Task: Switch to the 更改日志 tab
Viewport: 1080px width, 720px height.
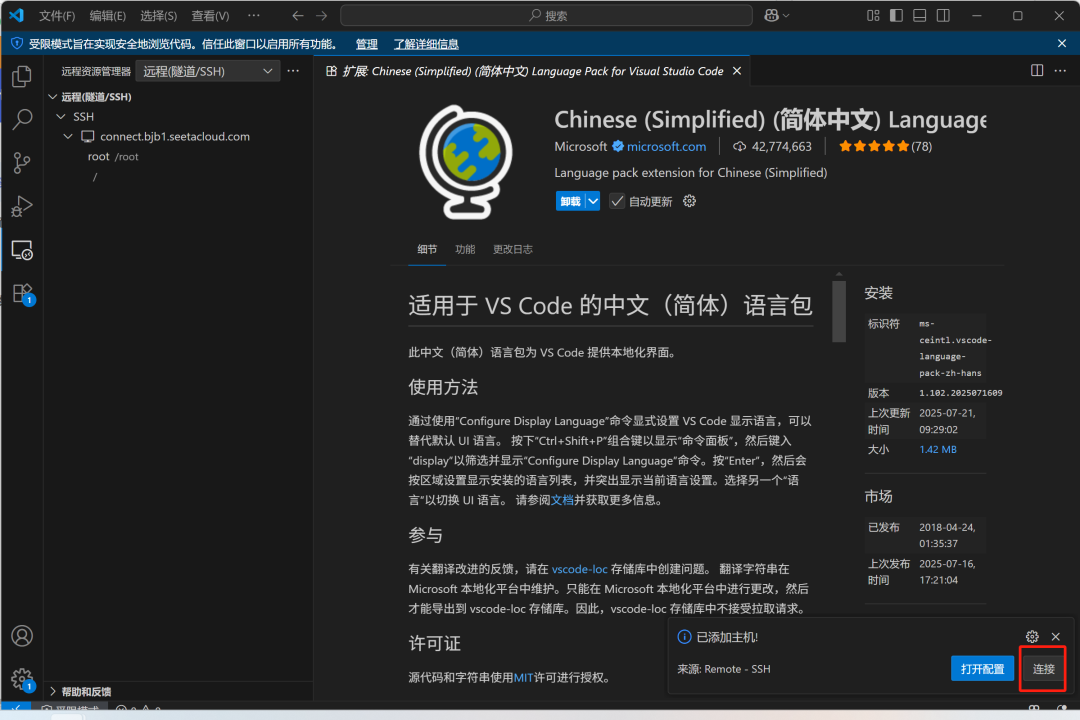Action: 512,249
